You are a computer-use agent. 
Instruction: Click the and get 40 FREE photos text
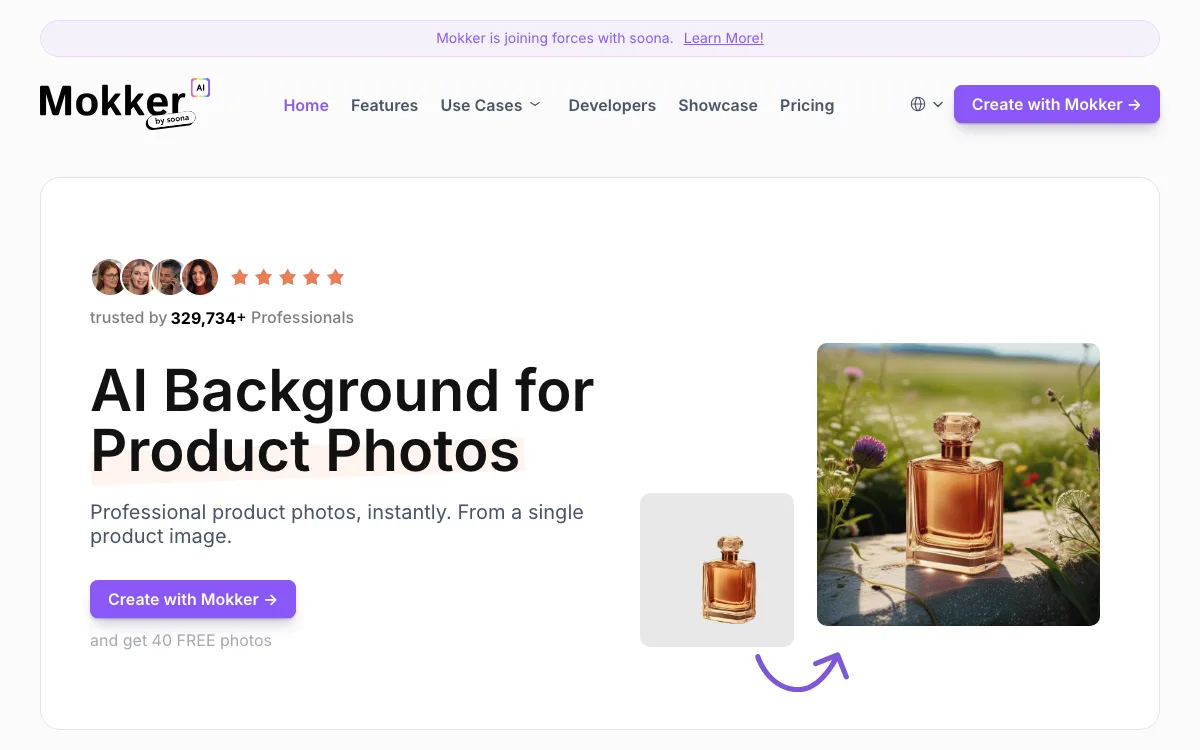181,640
